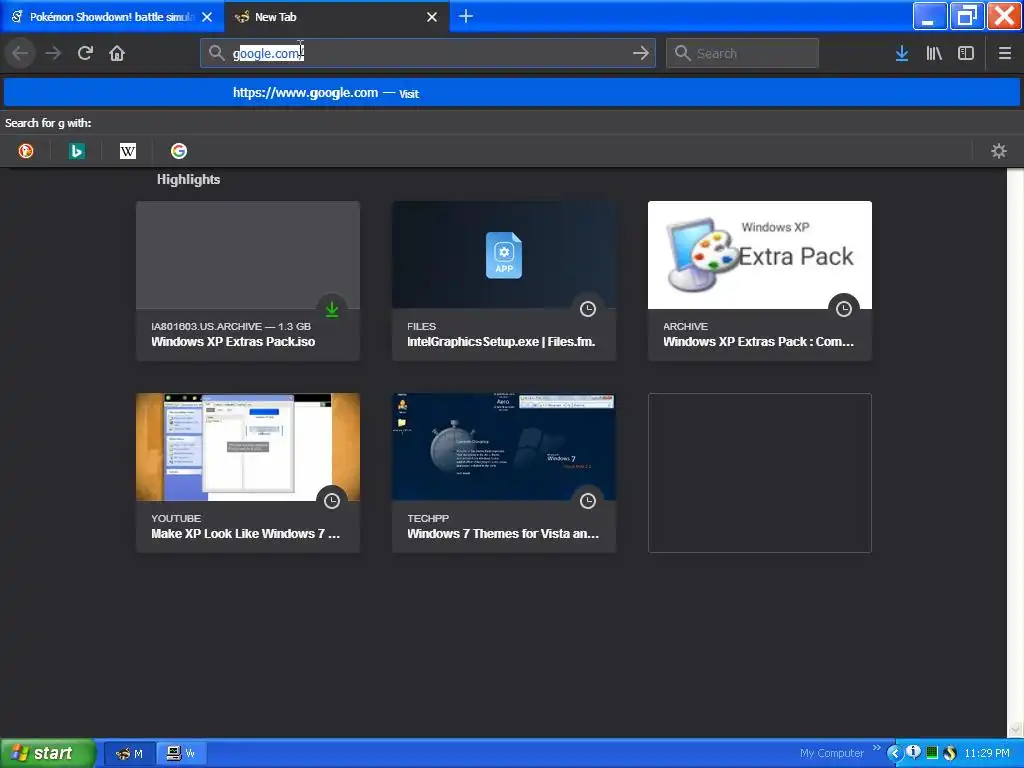Open a new tab with plus button

point(466,16)
